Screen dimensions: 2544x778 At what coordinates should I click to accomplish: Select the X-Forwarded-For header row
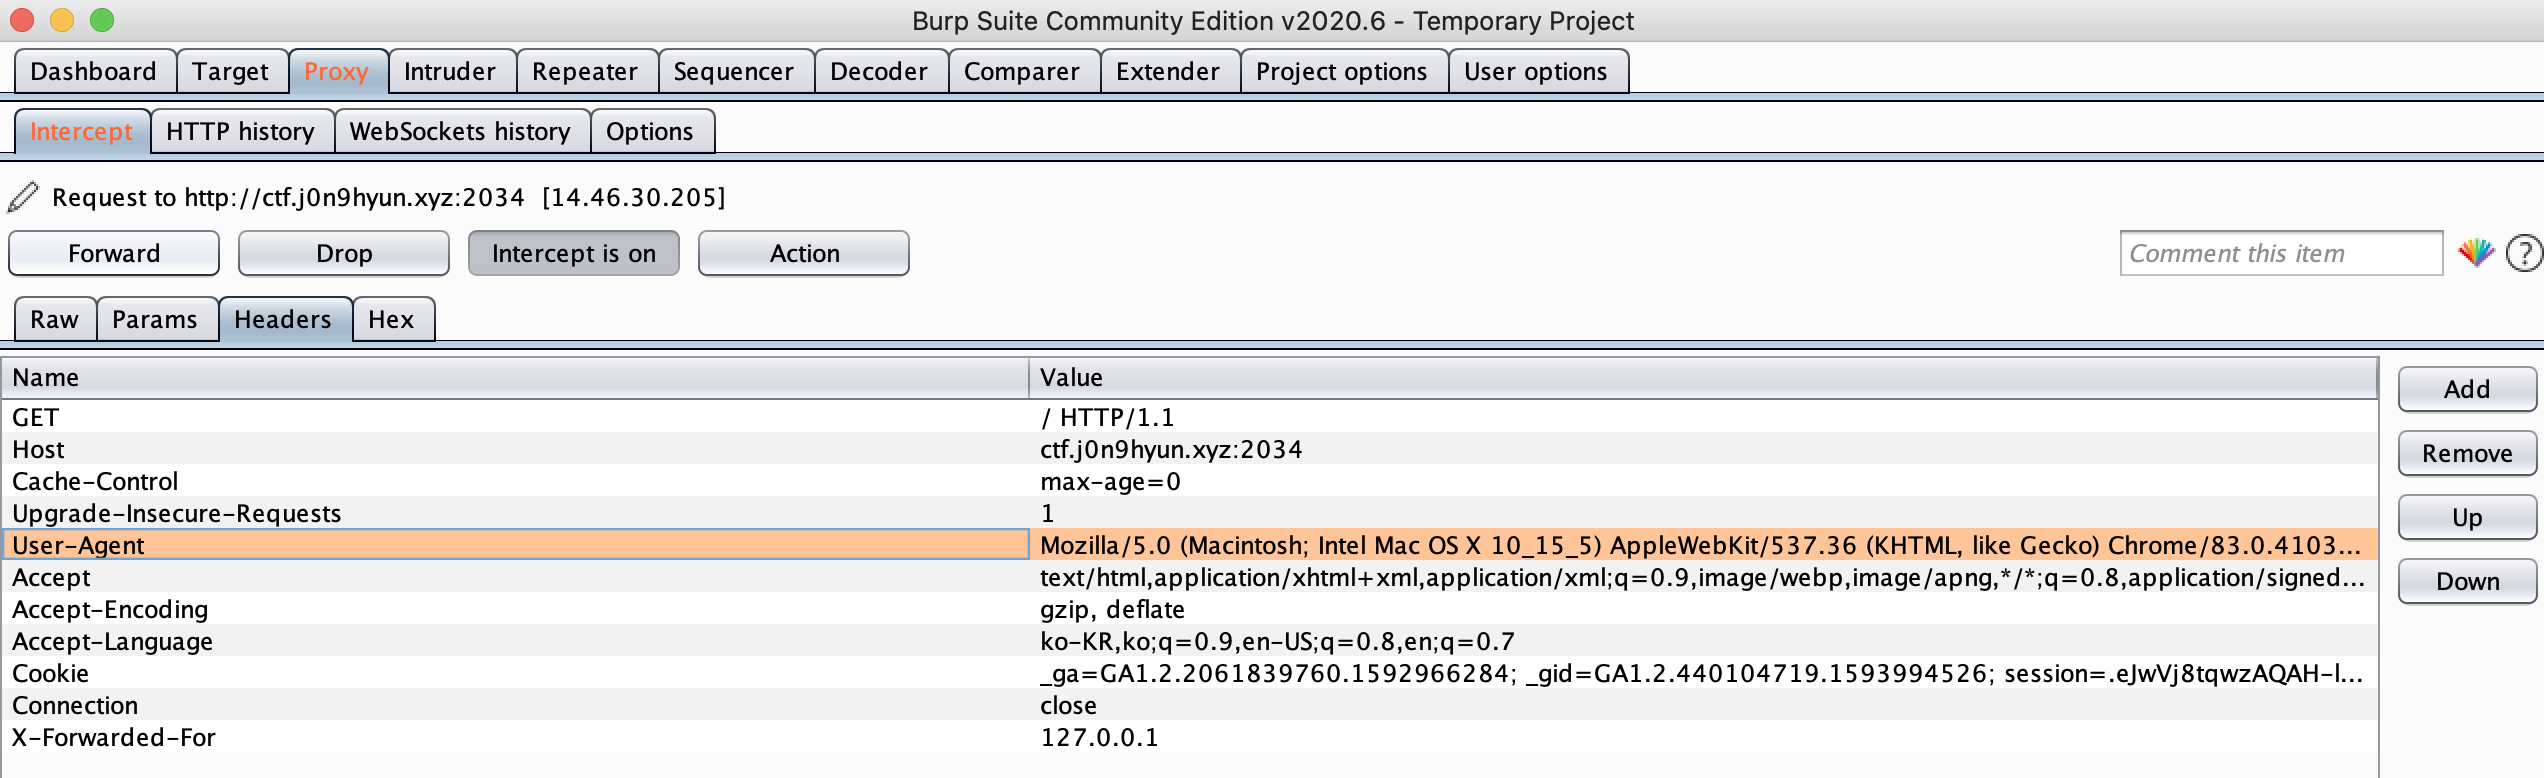[x=1189, y=737]
